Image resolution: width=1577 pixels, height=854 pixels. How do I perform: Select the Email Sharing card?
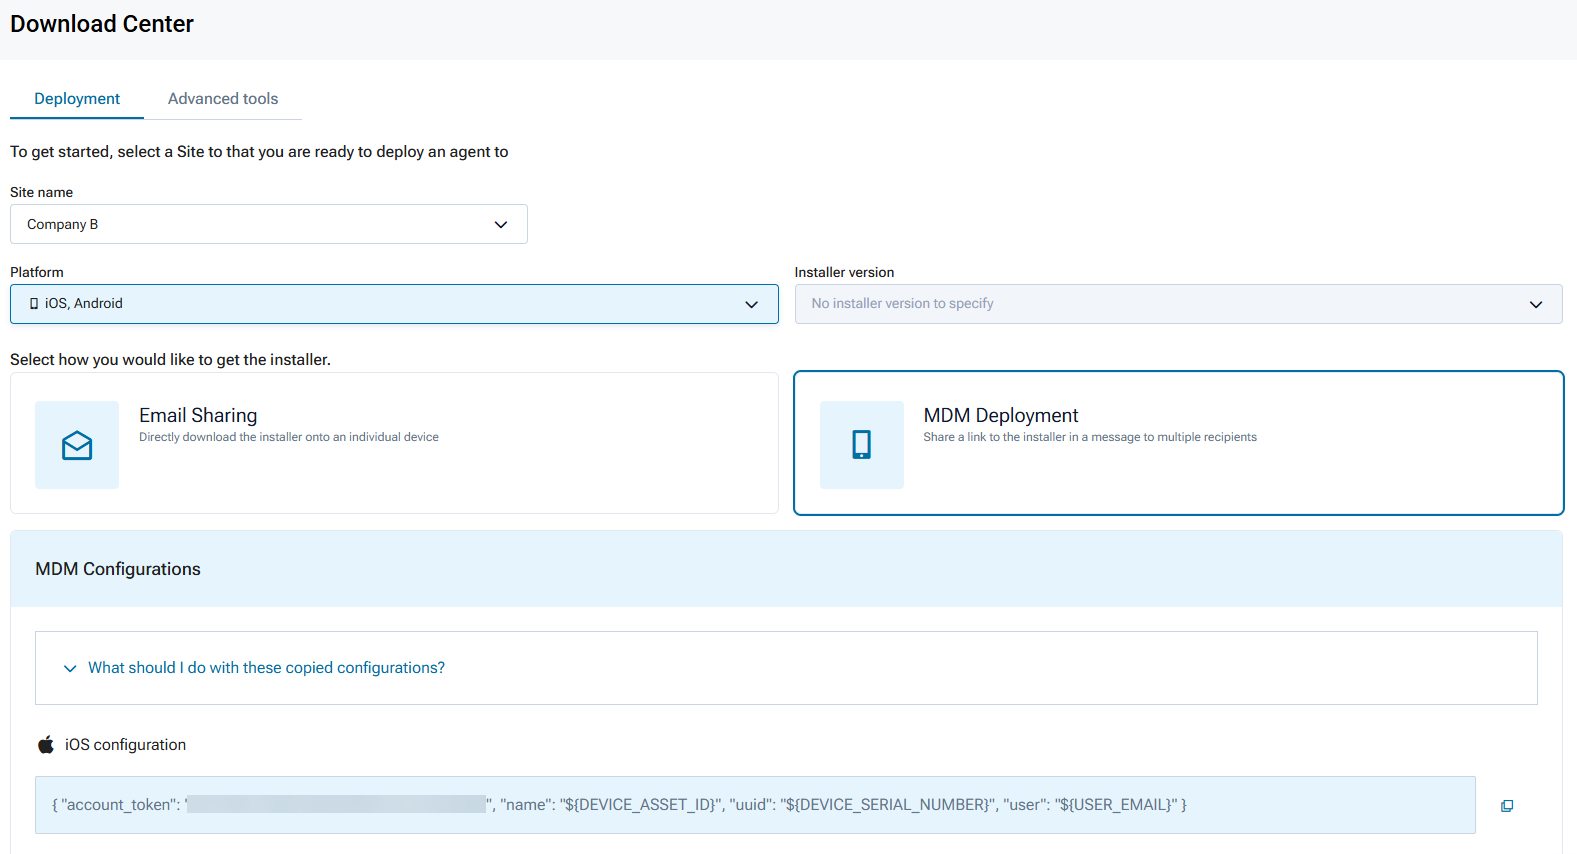point(394,443)
